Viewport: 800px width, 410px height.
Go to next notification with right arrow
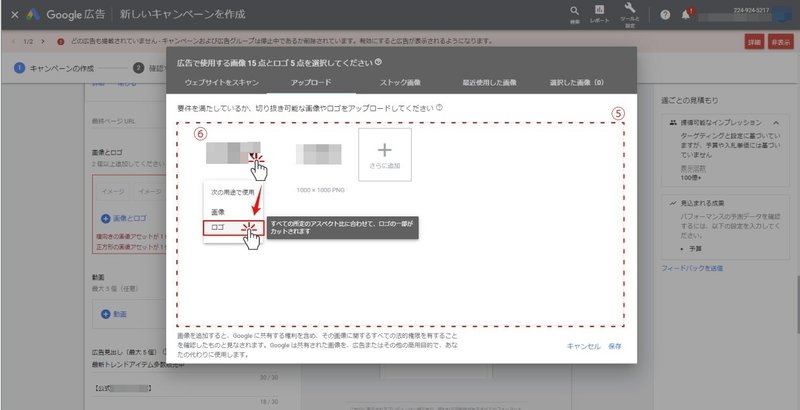(x=43, y=41)
